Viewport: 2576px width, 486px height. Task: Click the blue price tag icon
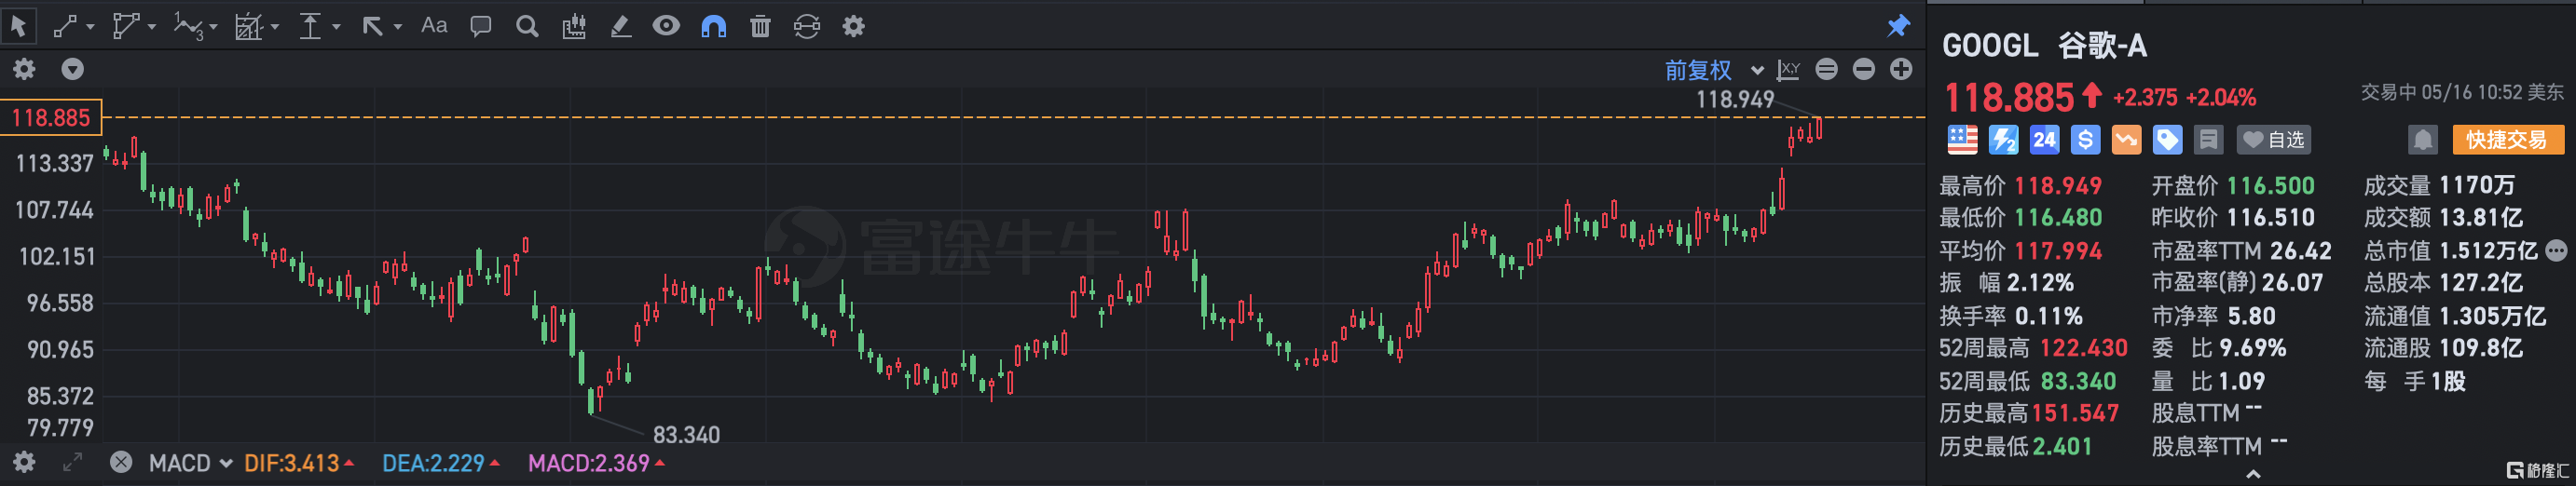pyautogui.click(x=2167, y=140)
